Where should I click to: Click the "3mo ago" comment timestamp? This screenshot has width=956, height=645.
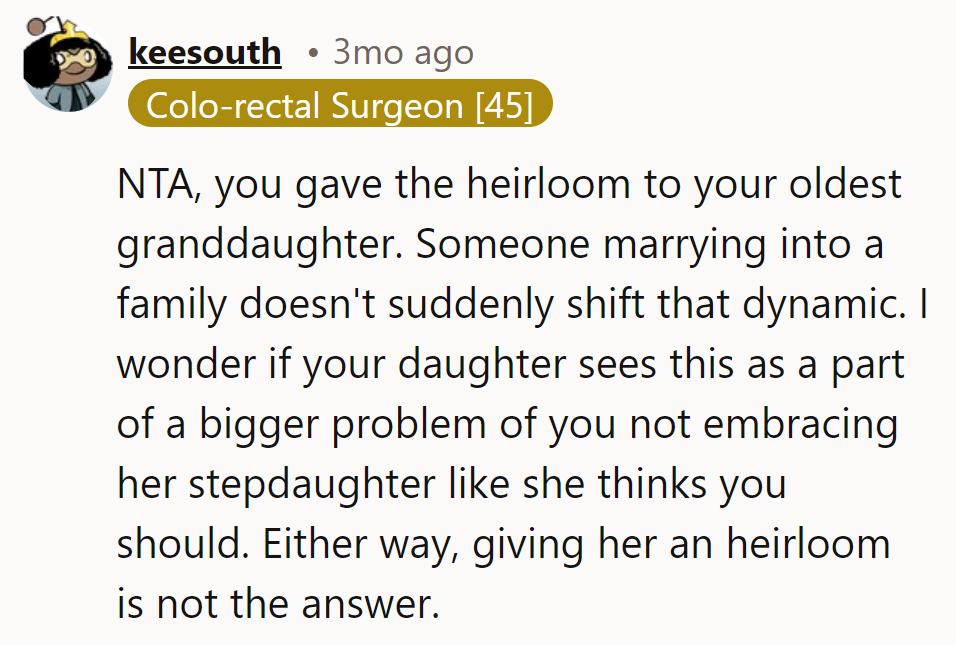click(403, 52)
